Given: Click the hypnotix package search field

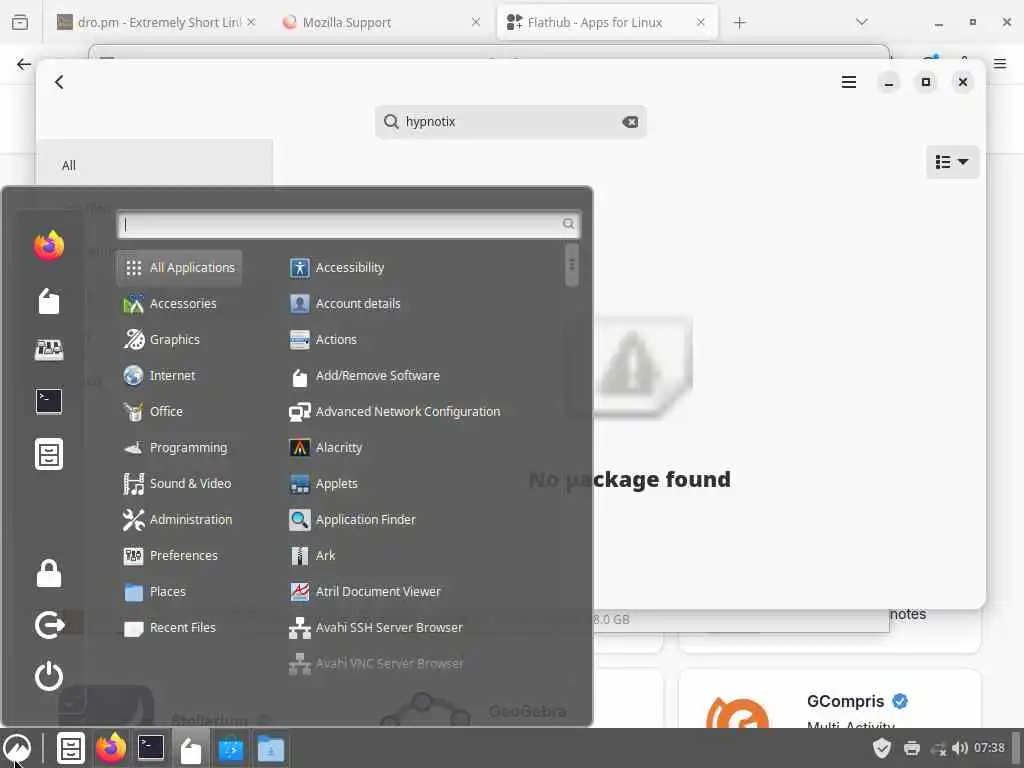Looking at the screenshot, I should [x=511, y=122].
